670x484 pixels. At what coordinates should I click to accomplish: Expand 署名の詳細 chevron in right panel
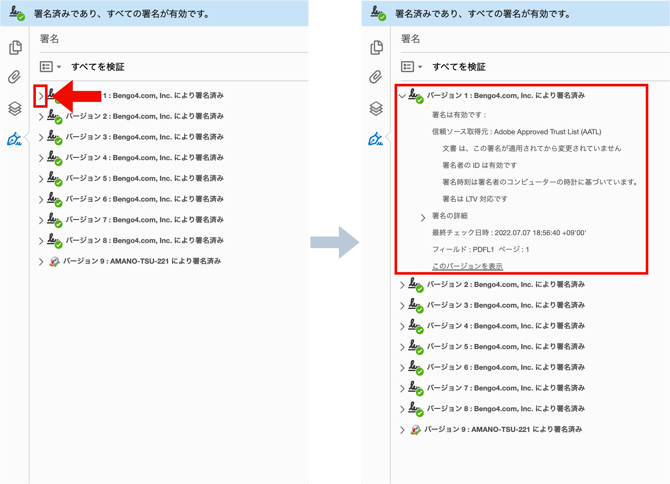click(423, 218)
